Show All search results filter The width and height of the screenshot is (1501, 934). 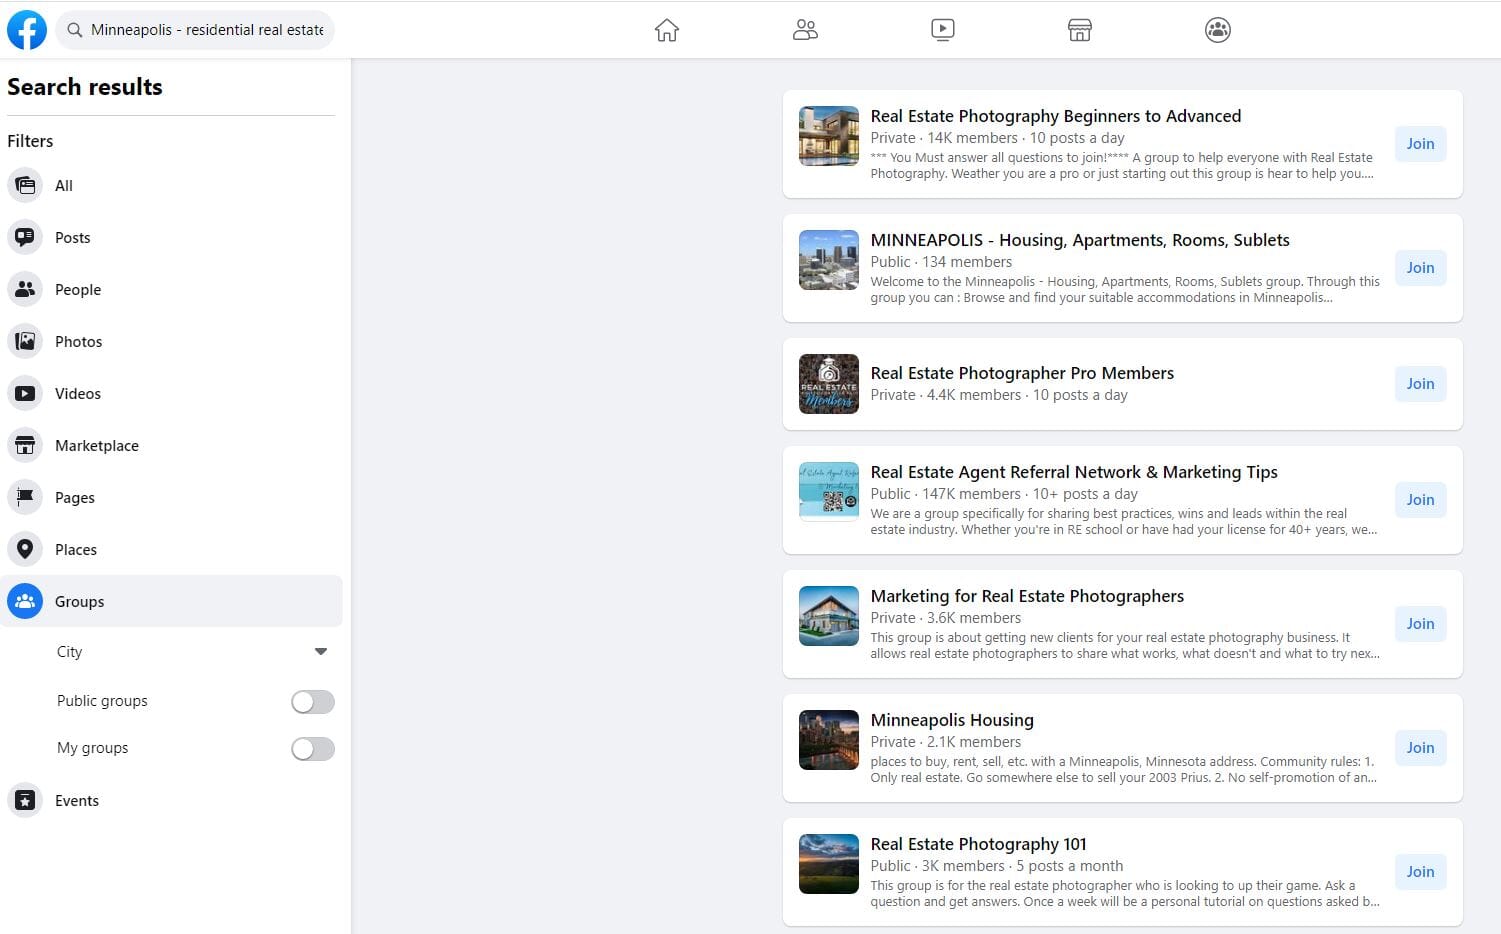click(63, 186)
